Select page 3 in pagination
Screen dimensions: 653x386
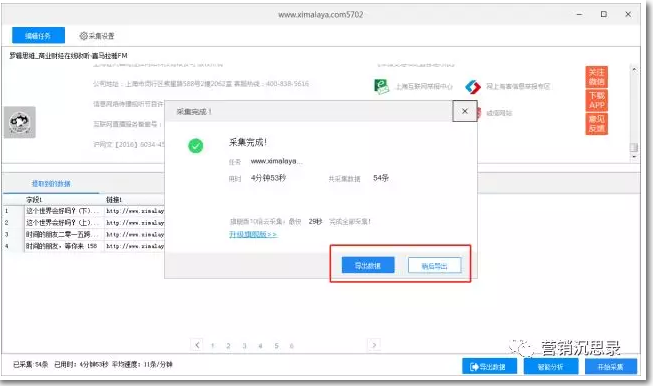click(x=244, y=346)
